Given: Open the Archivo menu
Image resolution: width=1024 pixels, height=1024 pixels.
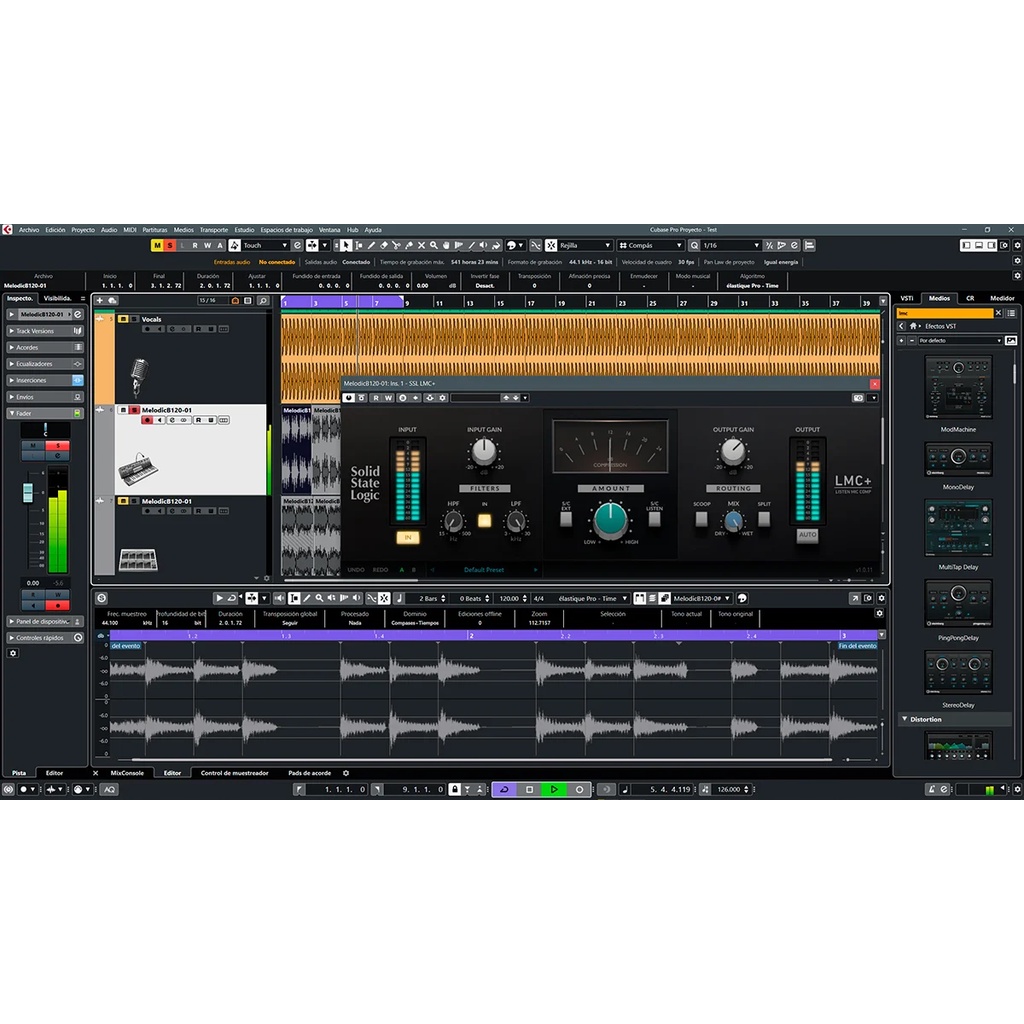Looking at the screenshot, I should [x=29, y=230].
